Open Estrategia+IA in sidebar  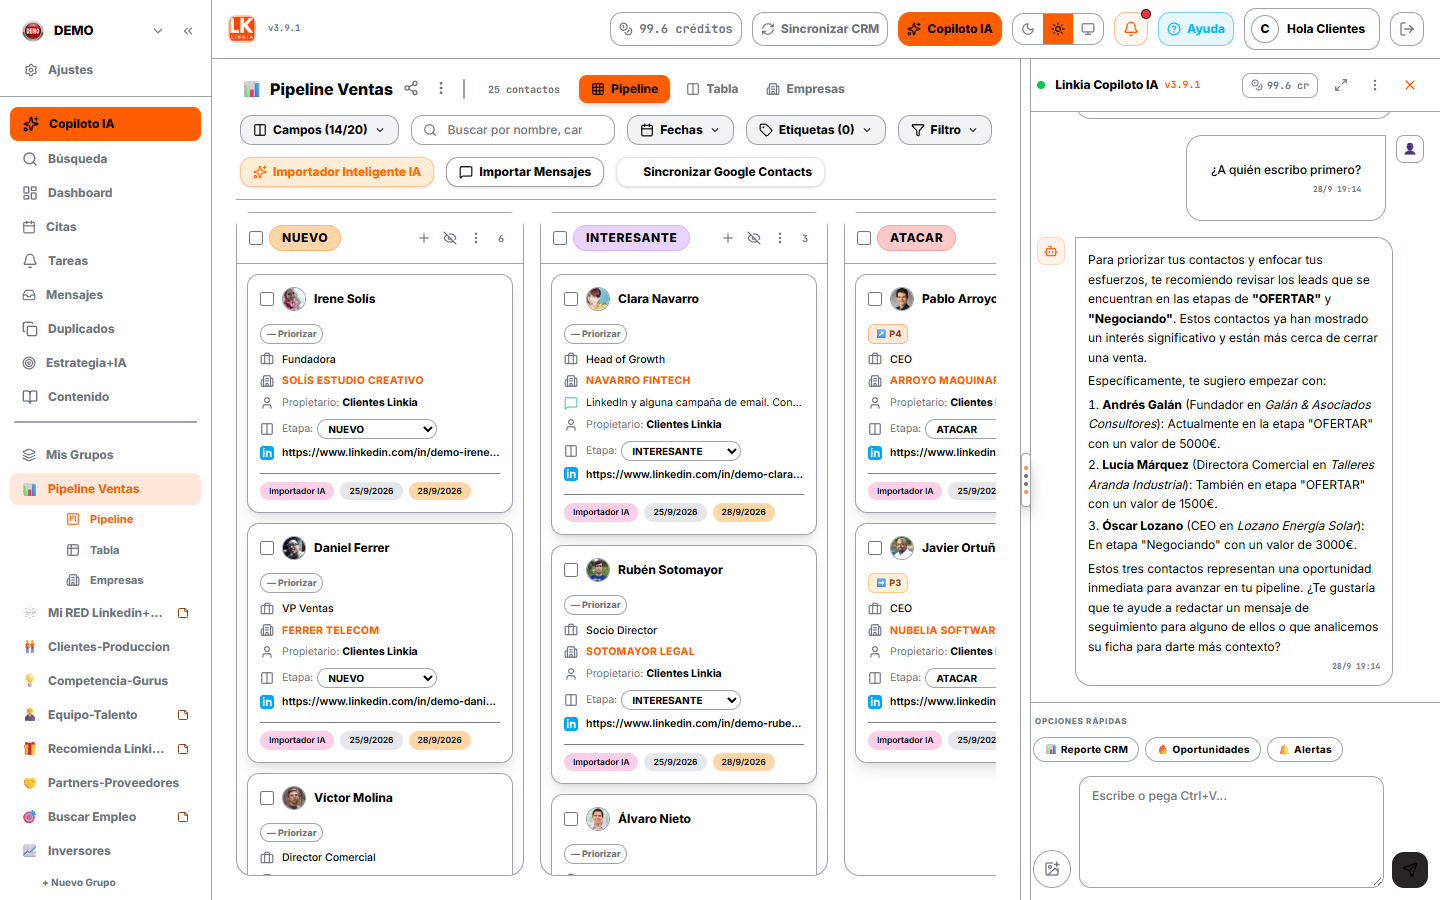click(86, 363)
